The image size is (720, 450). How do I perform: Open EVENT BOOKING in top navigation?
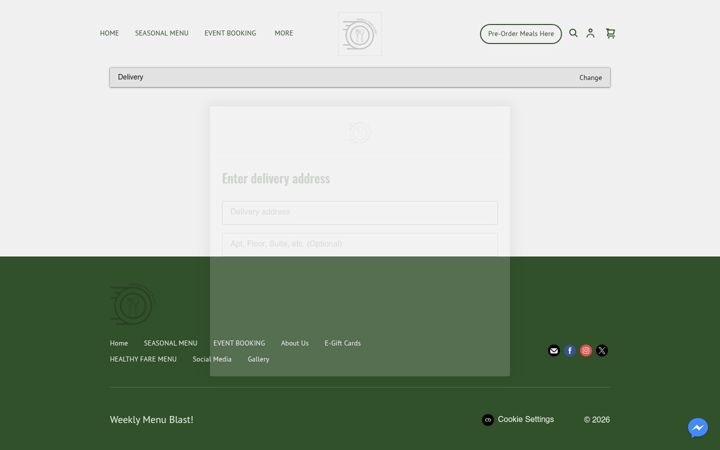pyautogui.click(x=230, y=33)
